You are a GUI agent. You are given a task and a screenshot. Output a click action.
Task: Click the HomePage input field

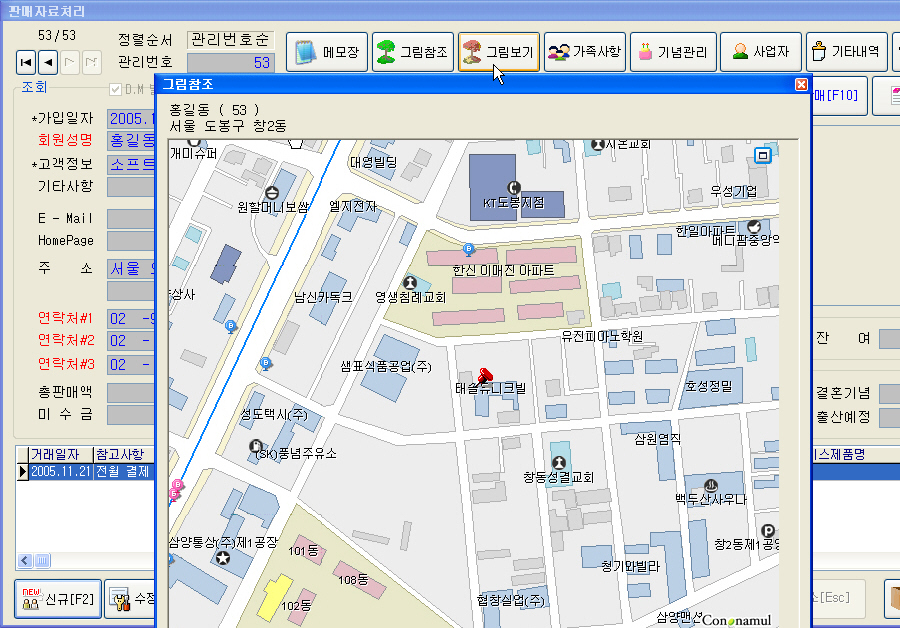tap(131, 241)
